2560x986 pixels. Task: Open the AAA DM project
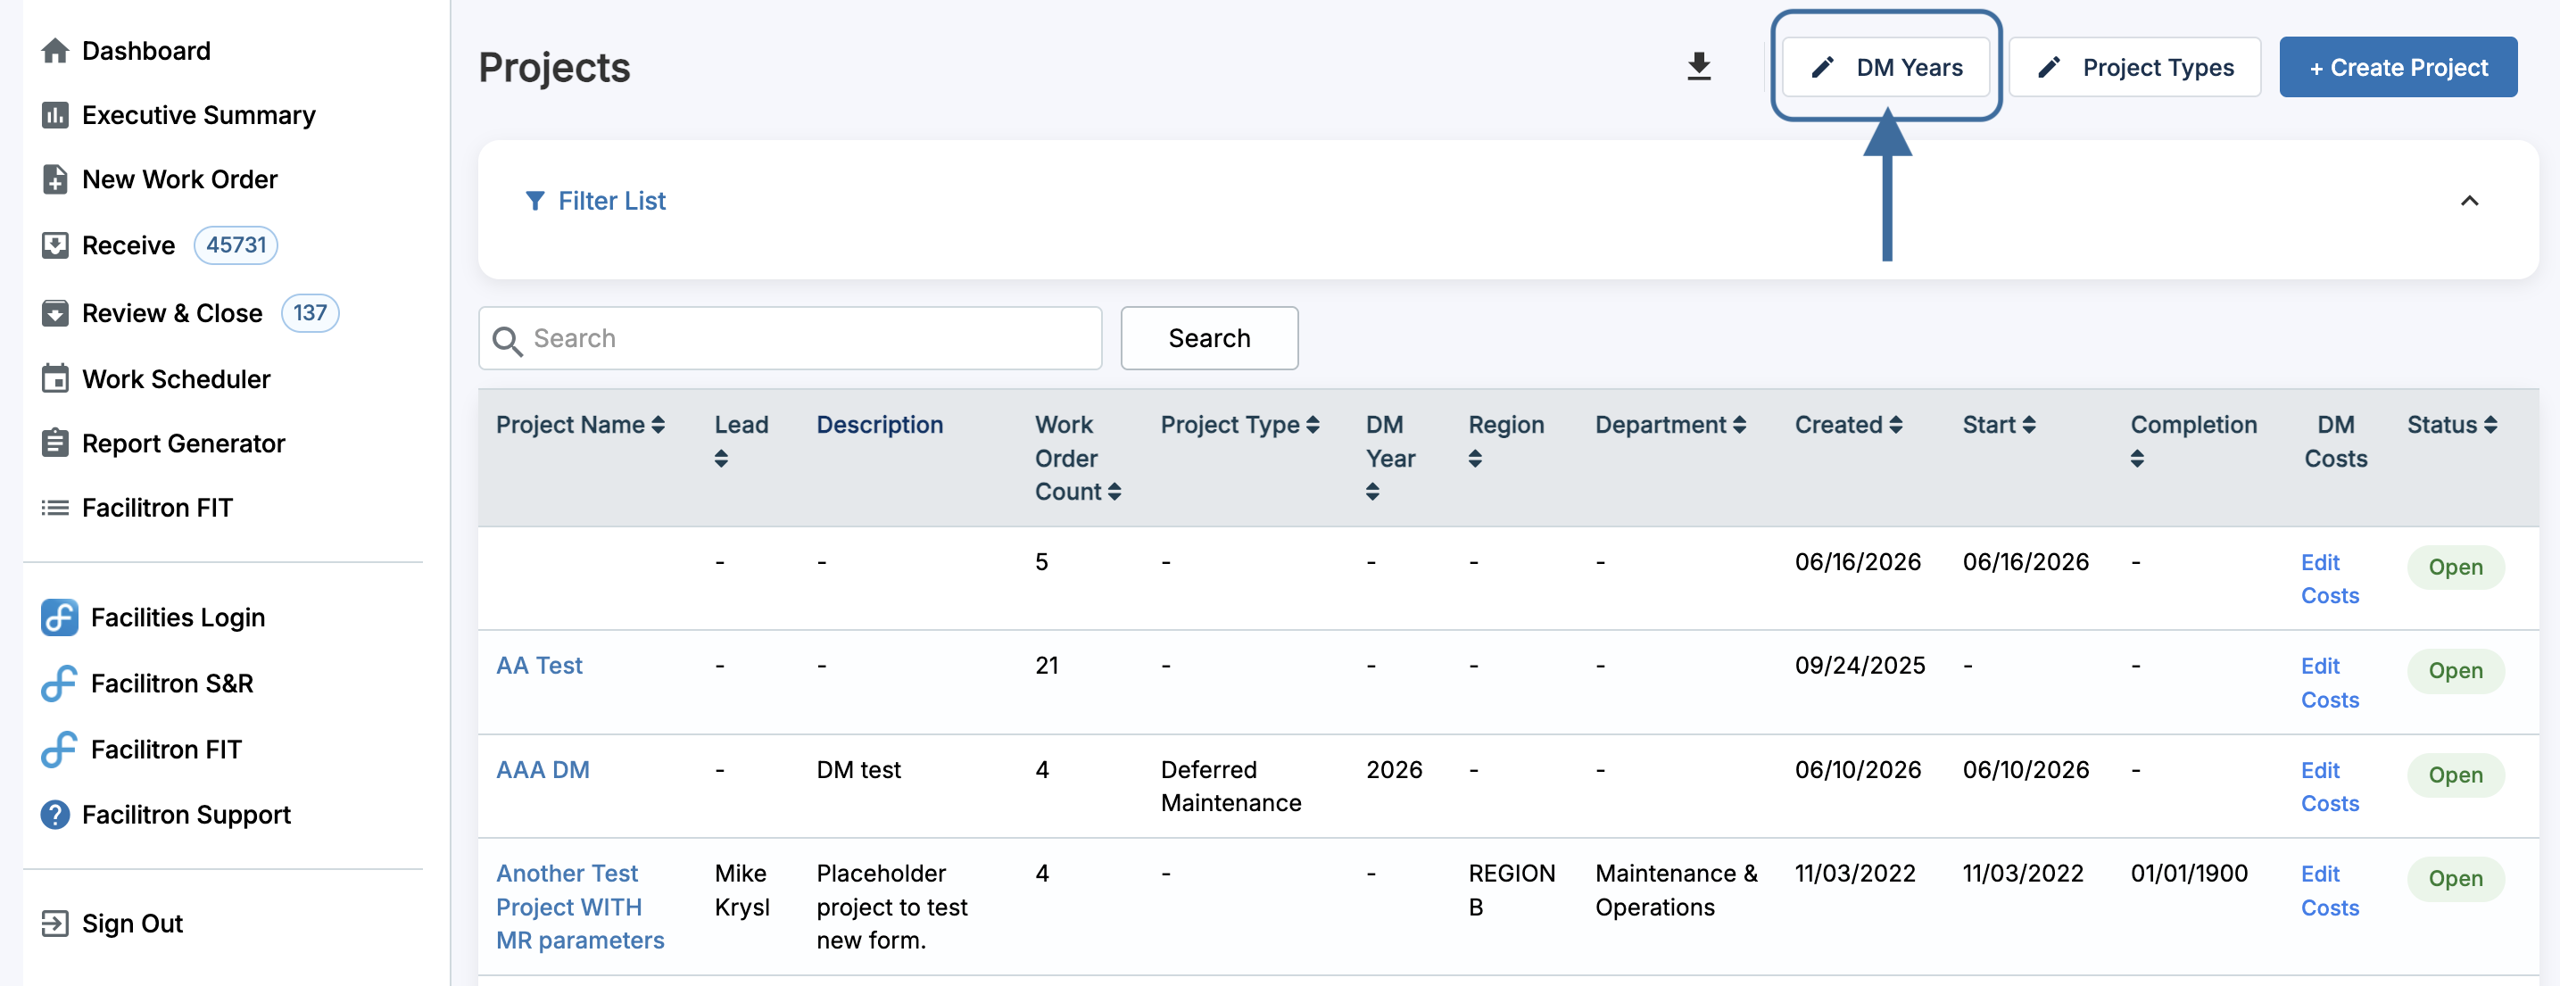(543, 770)
